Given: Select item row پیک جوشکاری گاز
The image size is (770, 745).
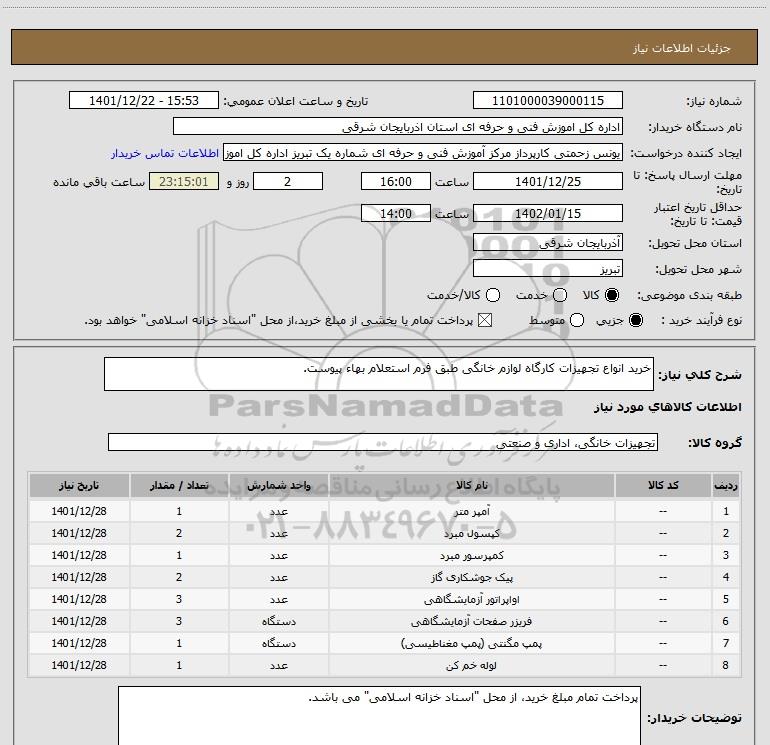Looking at the screenshot, I should tap(385, 578).
